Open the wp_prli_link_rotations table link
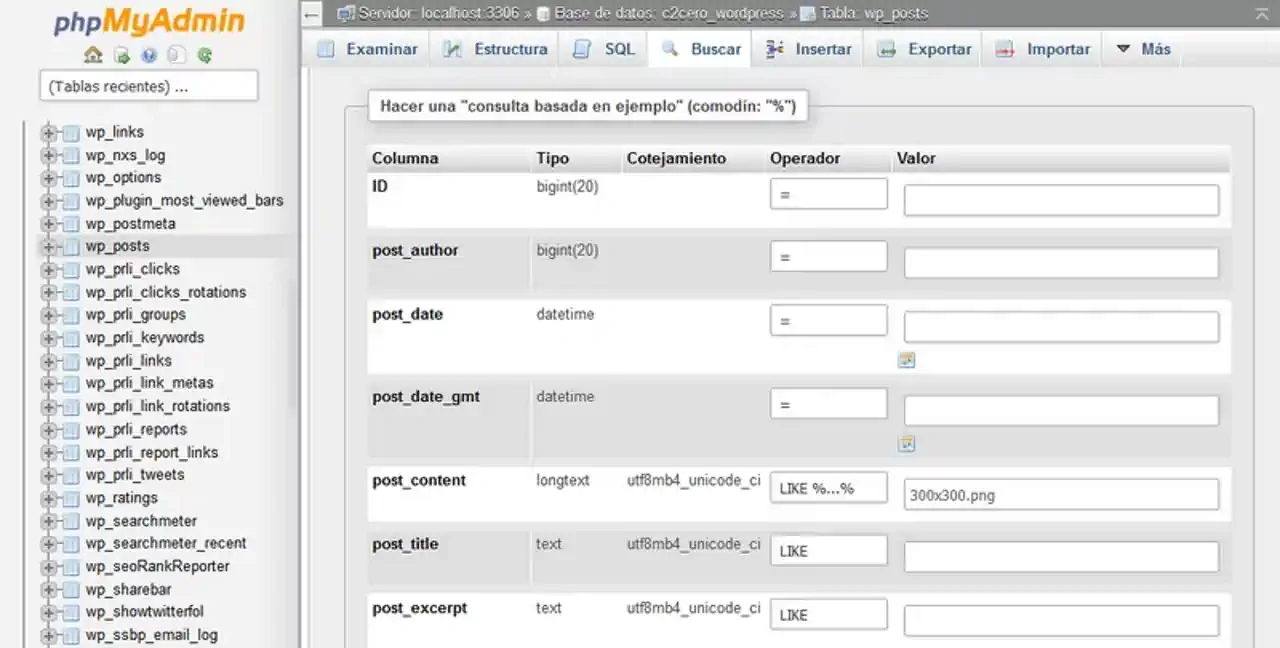Viewport: 1280px width, 648px height. click(x=158, y=406)
